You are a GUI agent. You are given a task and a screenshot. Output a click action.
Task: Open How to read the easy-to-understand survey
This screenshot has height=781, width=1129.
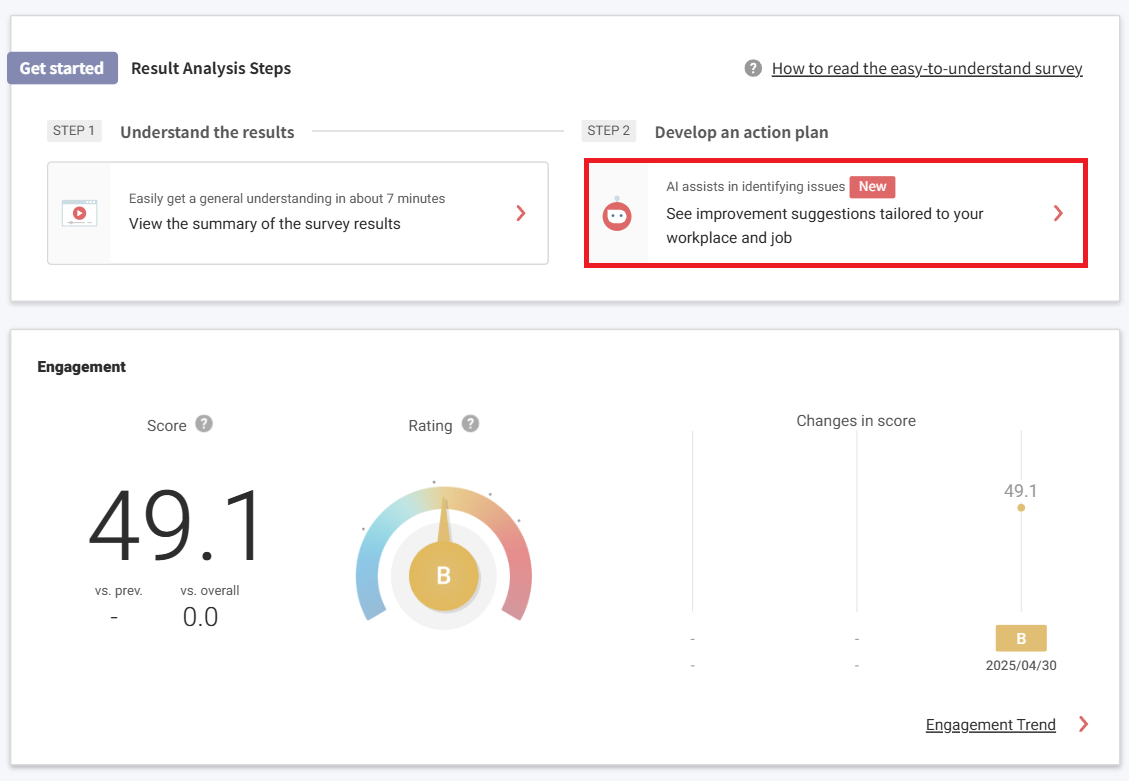[926, 68]
